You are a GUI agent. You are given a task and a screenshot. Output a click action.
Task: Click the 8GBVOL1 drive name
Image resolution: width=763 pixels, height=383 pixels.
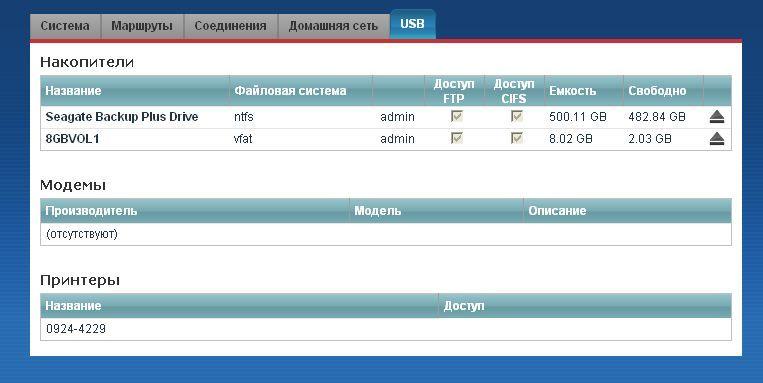pyautogui.click(x=72, y=139)
